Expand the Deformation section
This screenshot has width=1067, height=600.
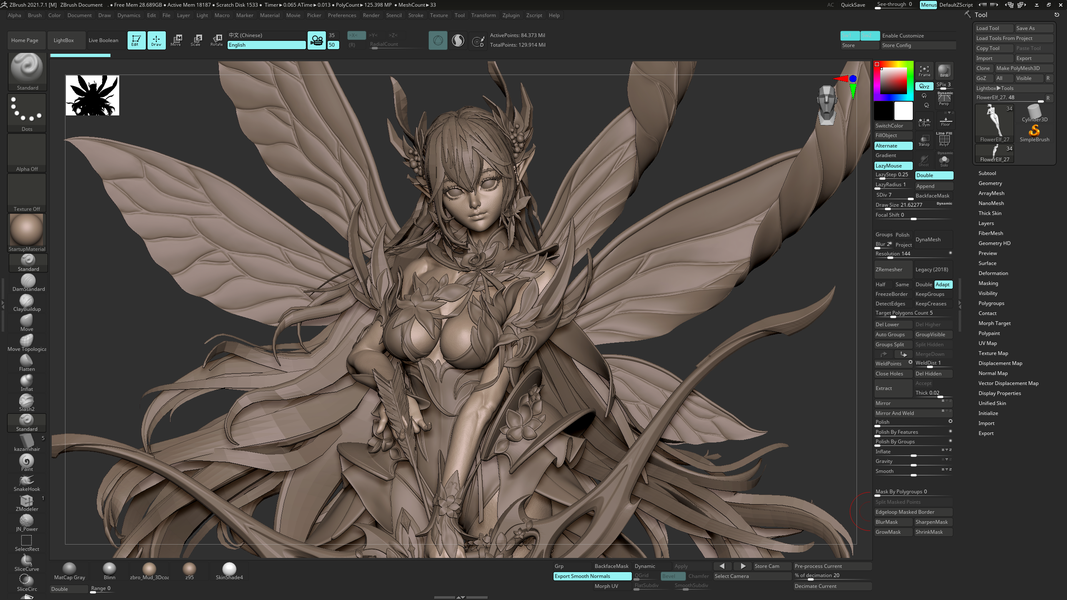tap(993, 273)
